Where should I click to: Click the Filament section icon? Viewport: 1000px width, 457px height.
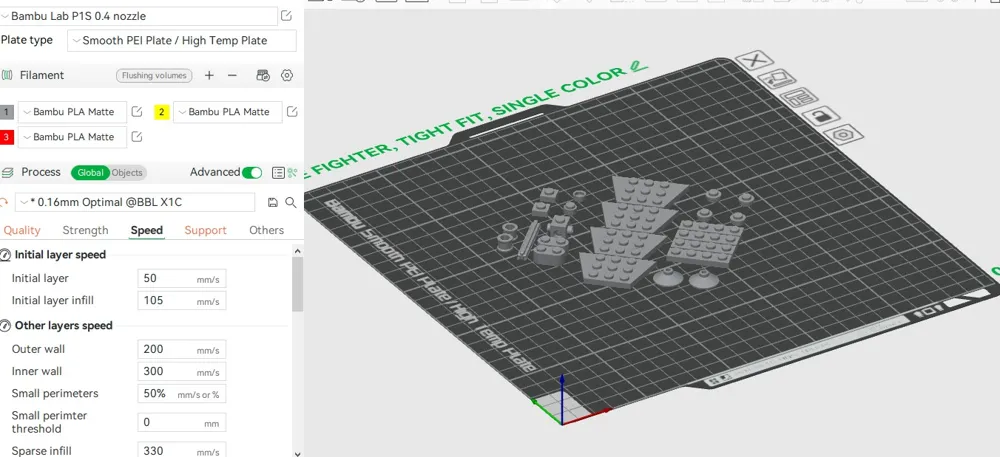coord(7,75)
